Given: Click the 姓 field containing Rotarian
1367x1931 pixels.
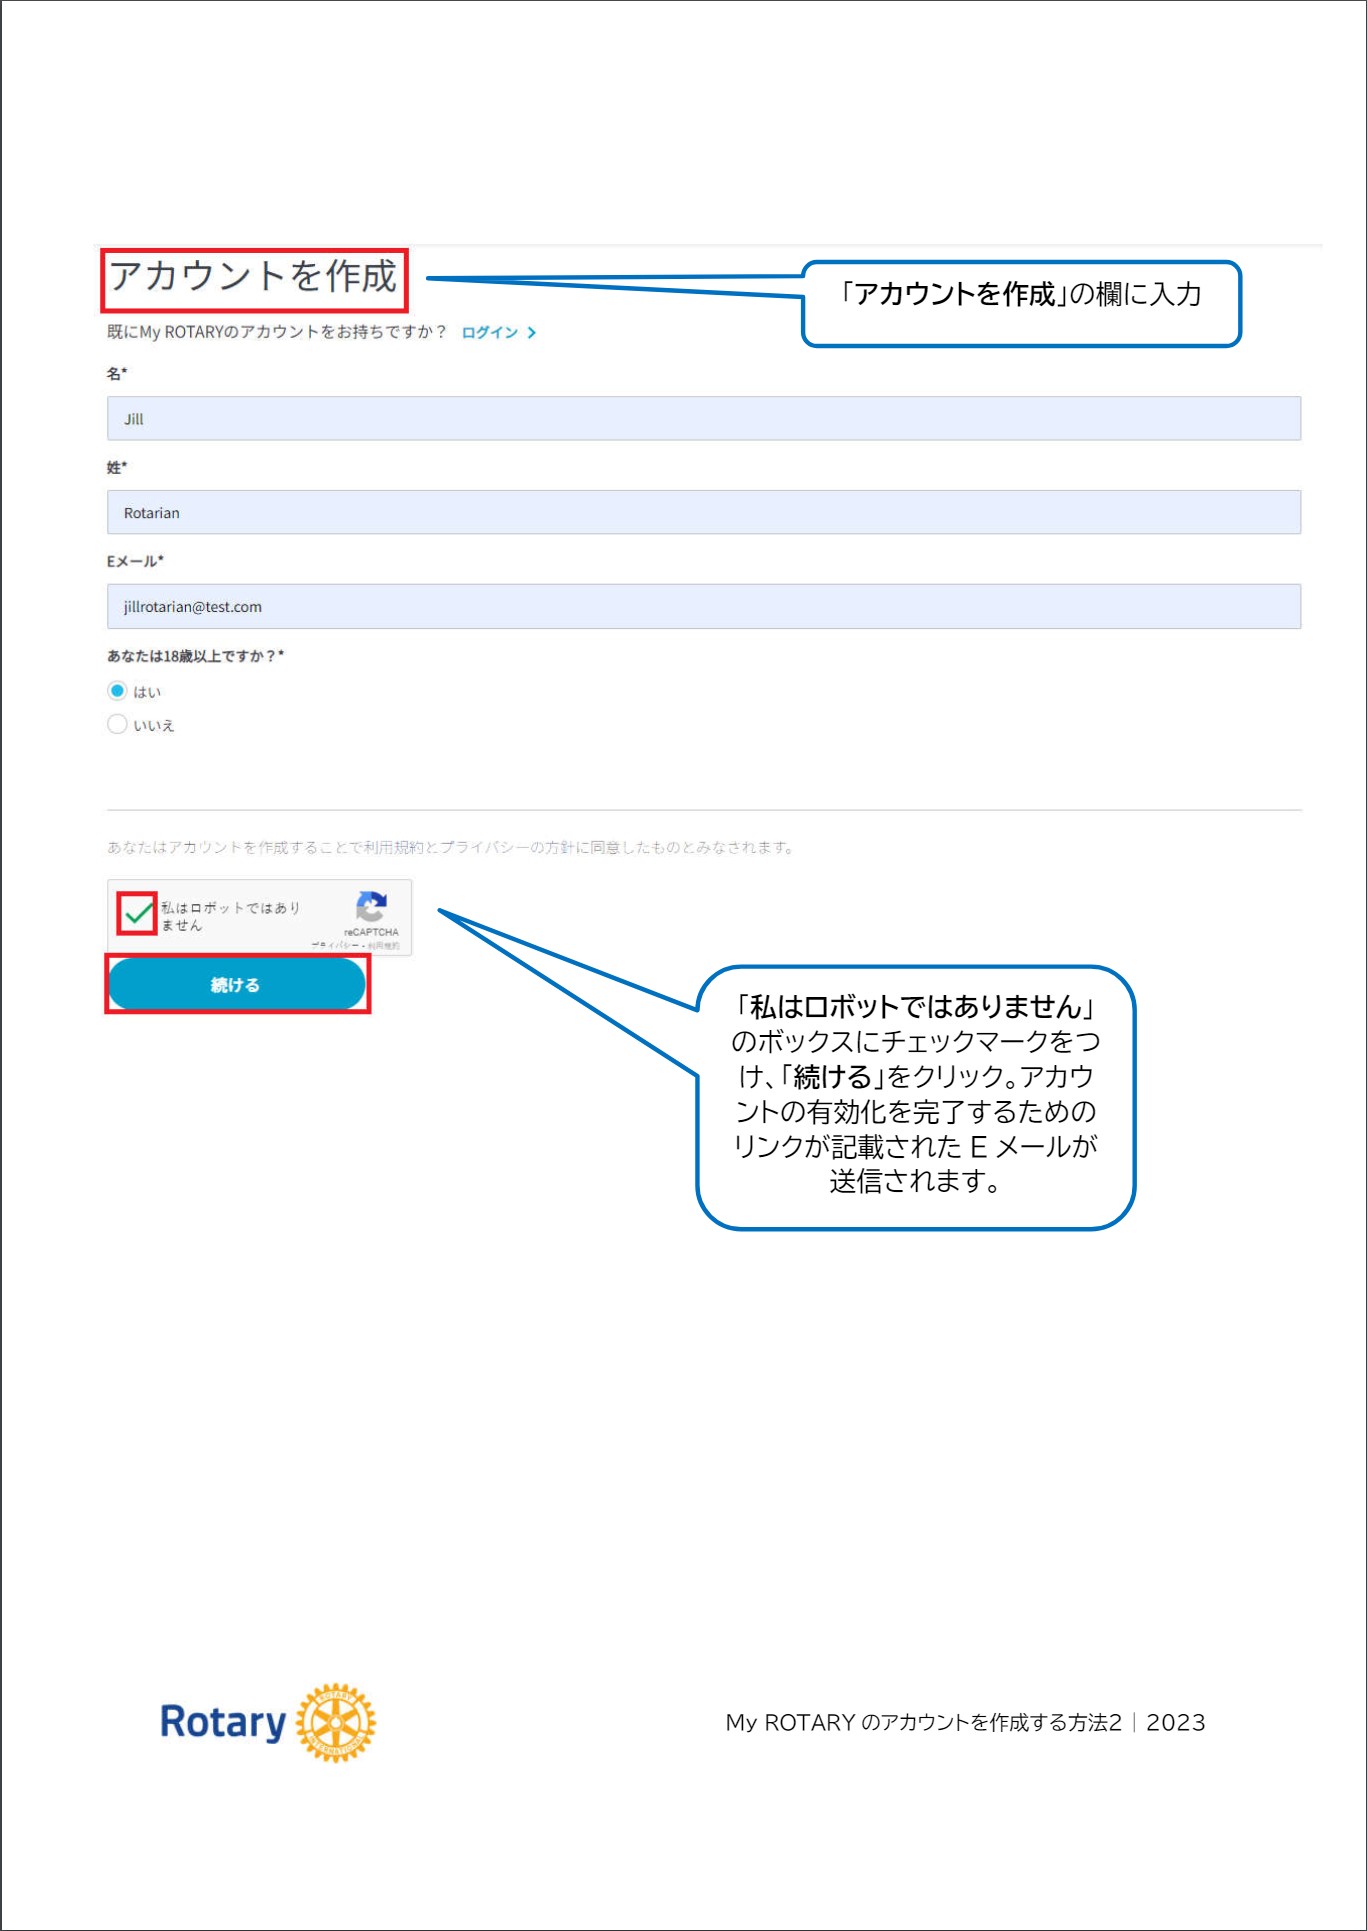Looking at the screenshot, I should click(x=703, y=513).
